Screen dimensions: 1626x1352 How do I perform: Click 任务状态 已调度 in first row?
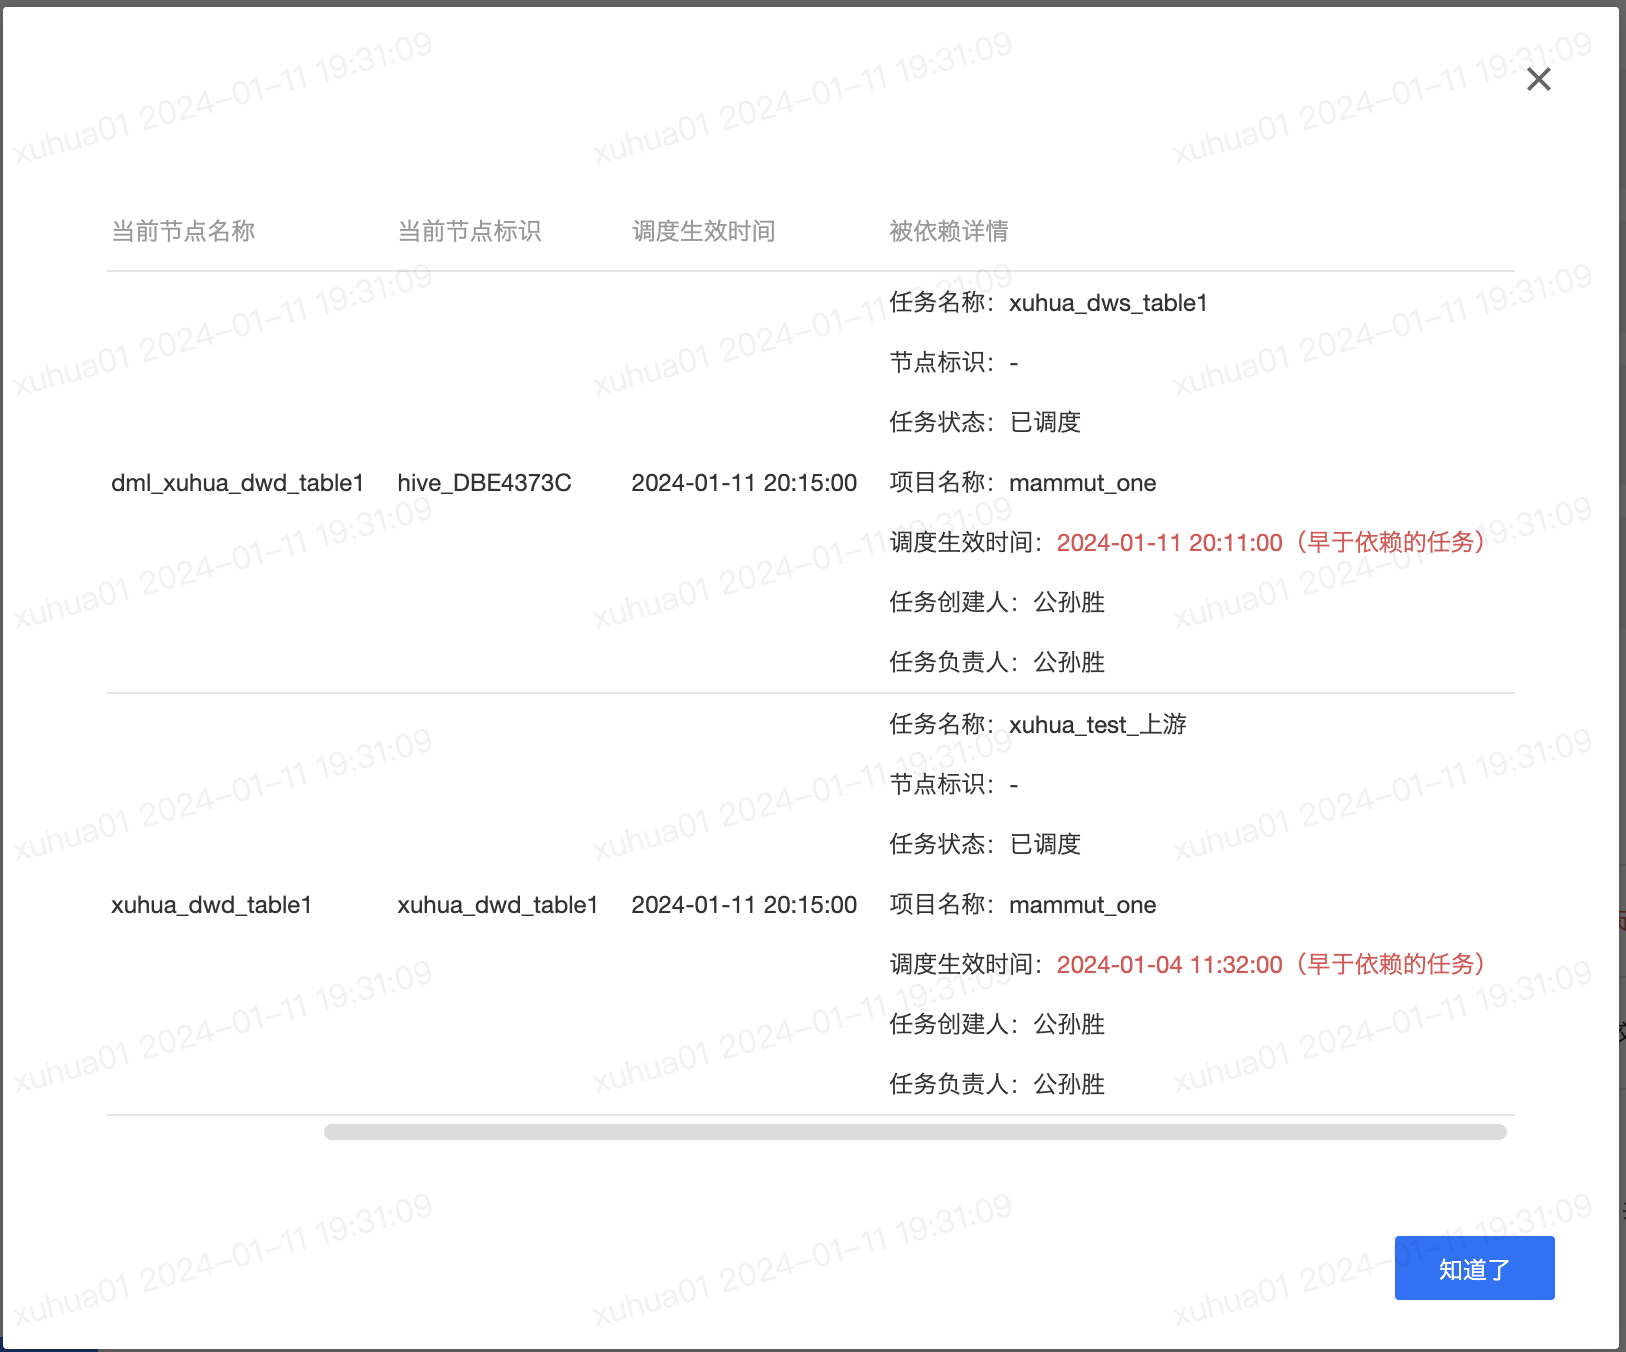(985, 422)
